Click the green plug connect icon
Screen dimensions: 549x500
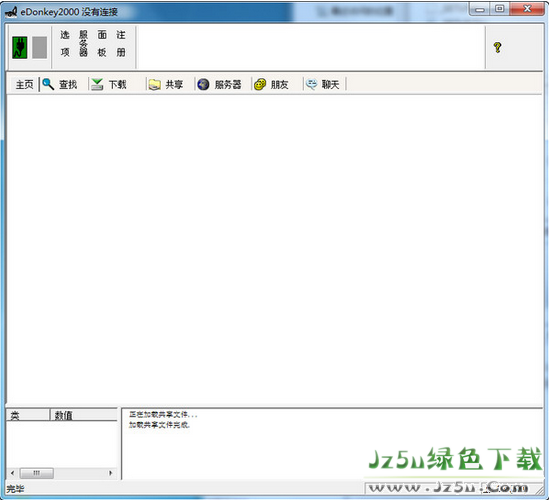point(20,47)
